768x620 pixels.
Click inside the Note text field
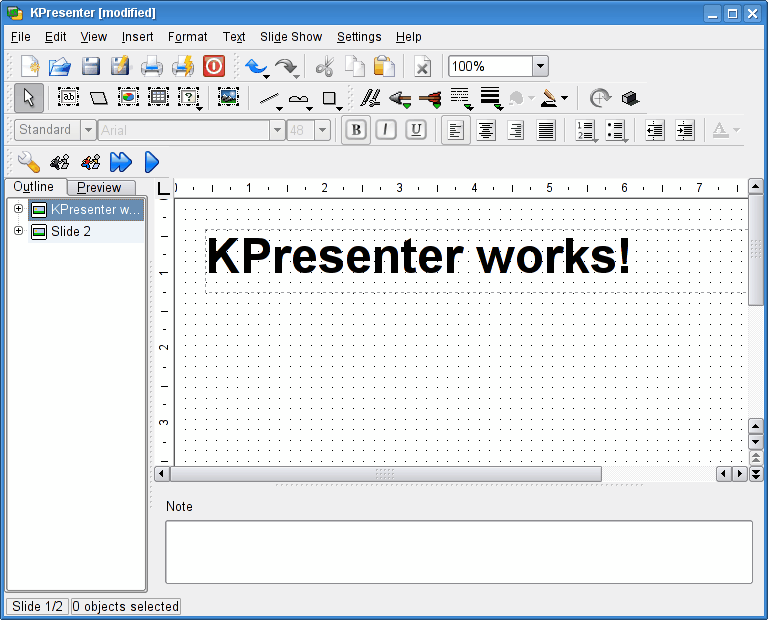pyautogui.click(x=458, y=551)
